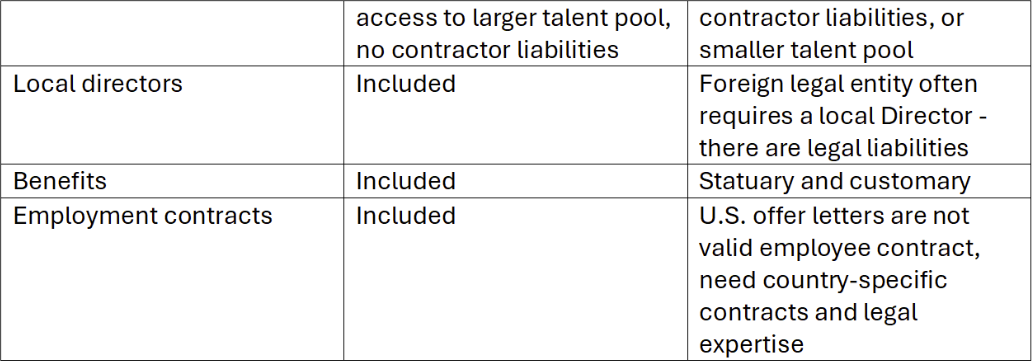Click "no contractor liabilities" text line
The image size is (1032, 361).
(488, 50)
